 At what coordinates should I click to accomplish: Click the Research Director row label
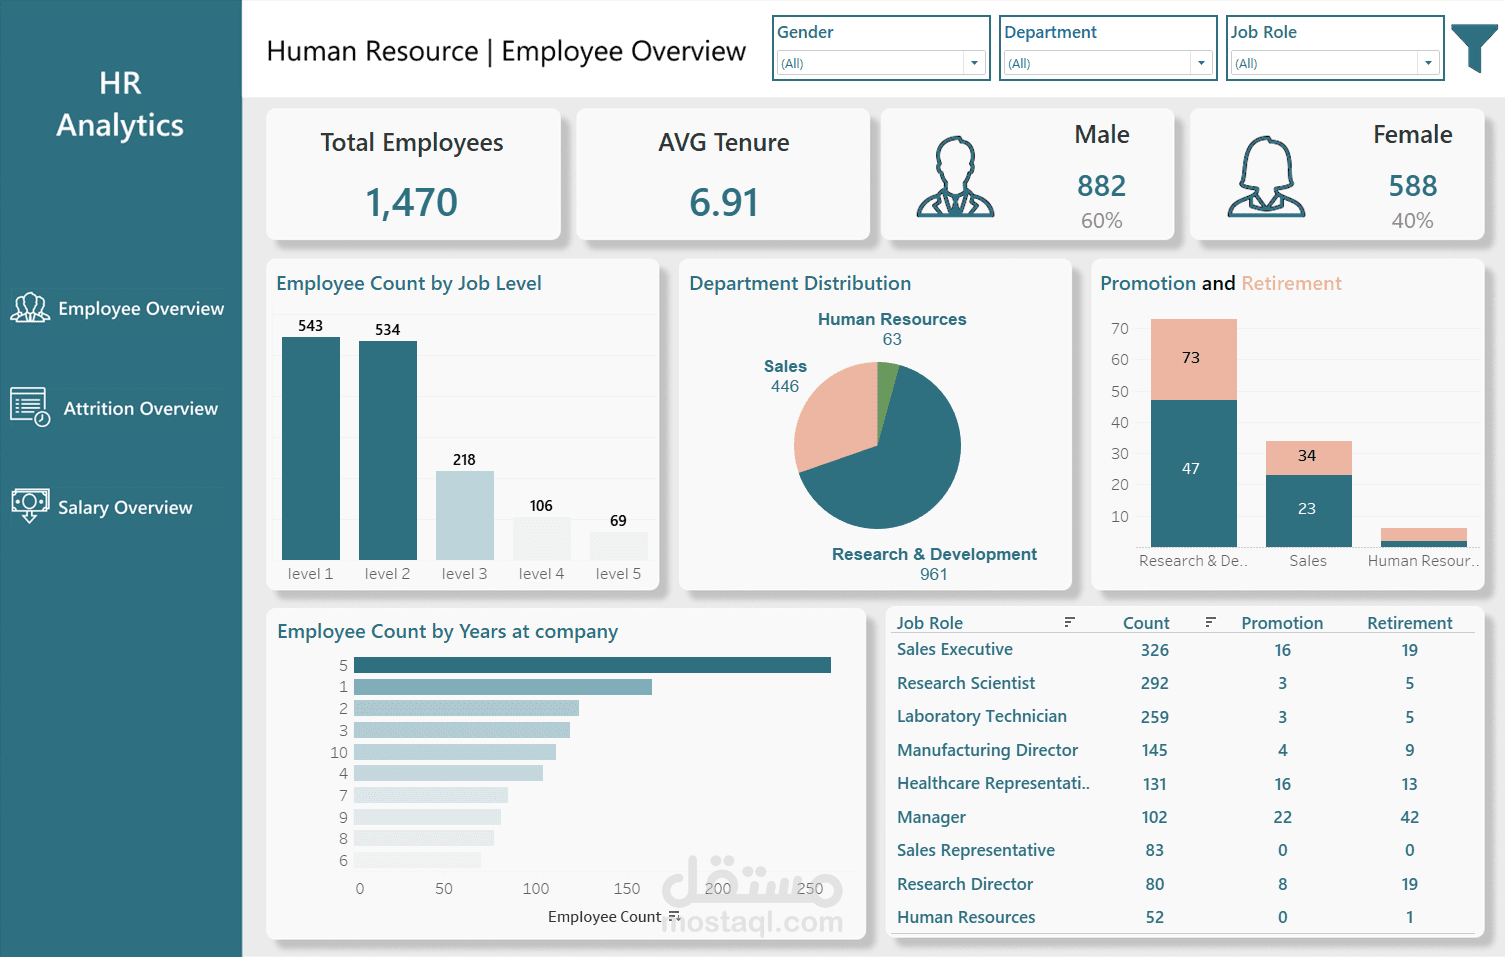pos(965,884)
